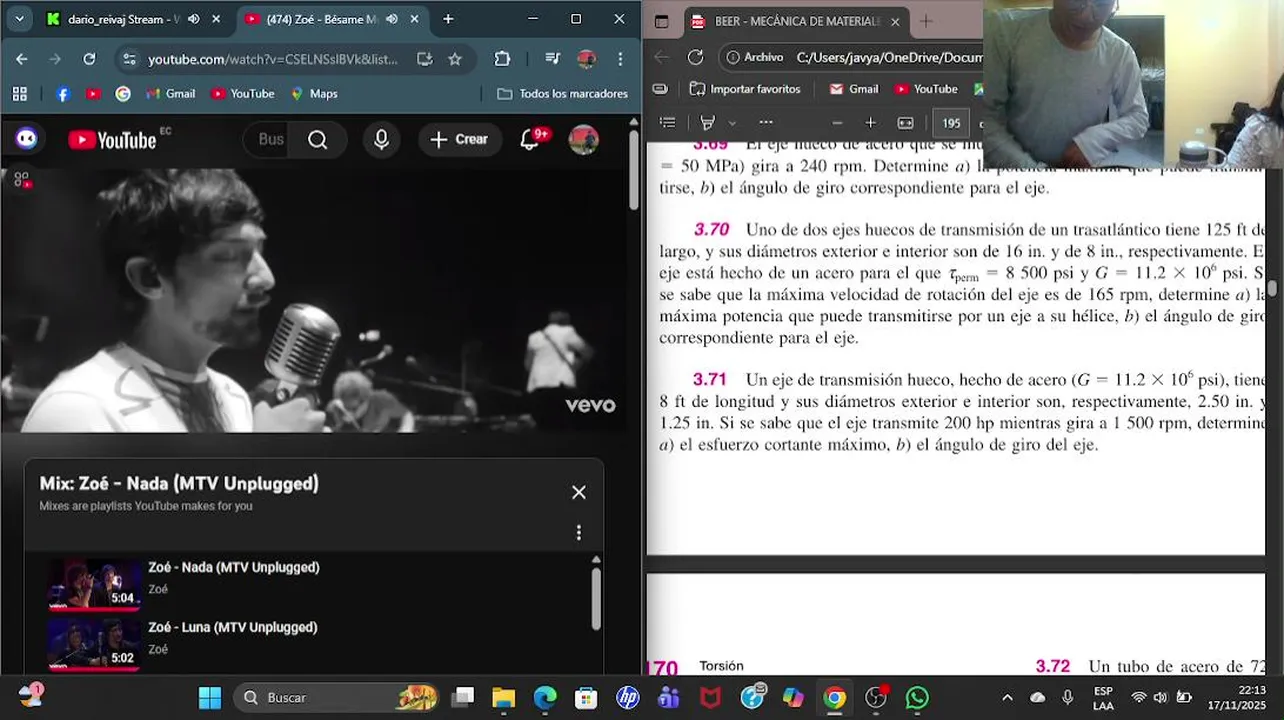This screenshot has height=720, width=1284.
Task: Open YouTube bookmark in Chrome
Action: (243, 94)
